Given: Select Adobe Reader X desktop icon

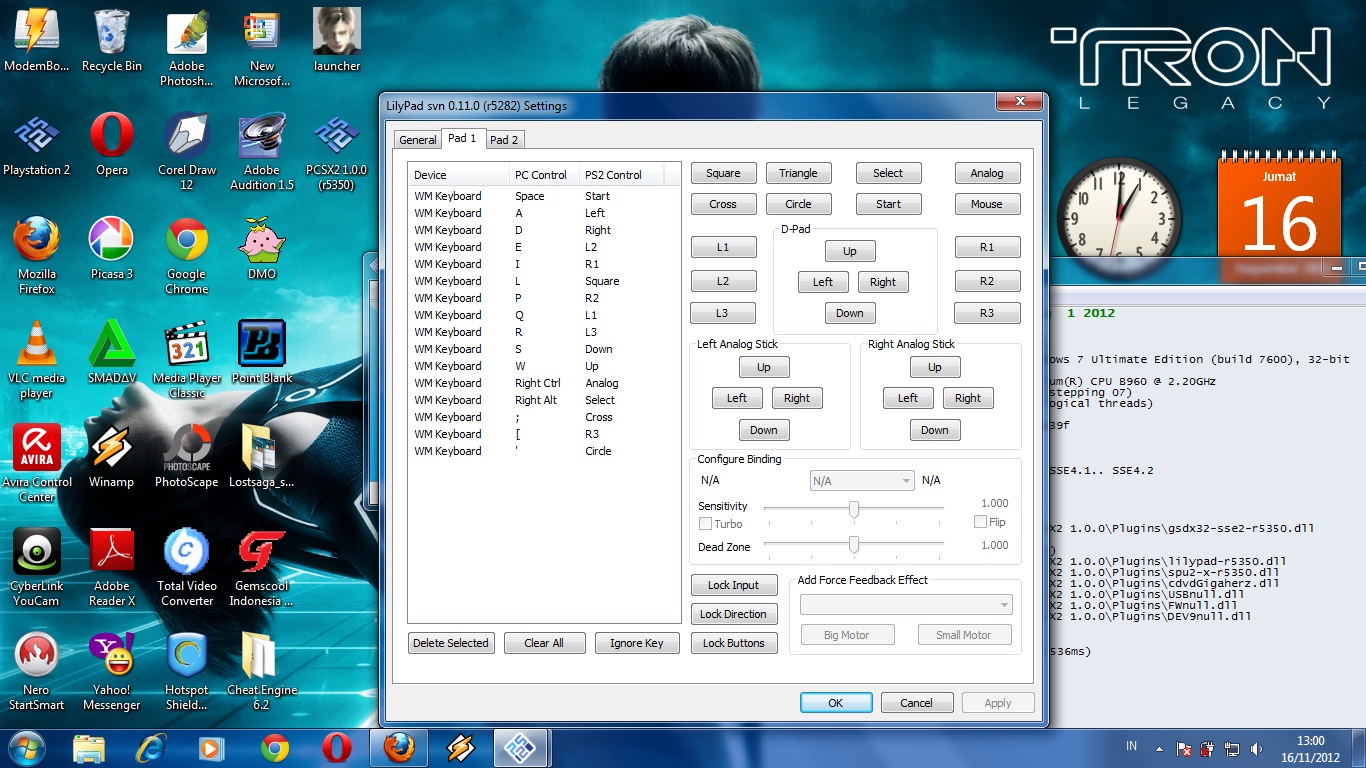Looking at the screenshot, I should point(112,568).
